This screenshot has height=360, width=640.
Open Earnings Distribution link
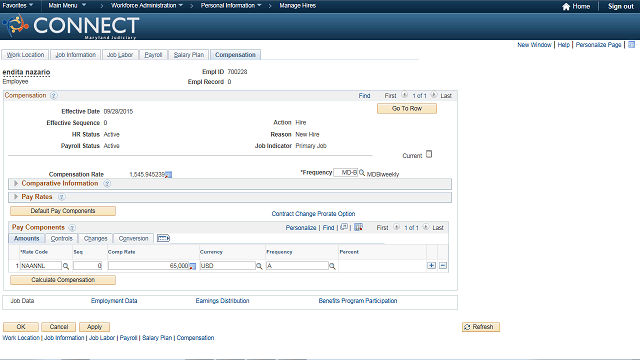point(222,301)
